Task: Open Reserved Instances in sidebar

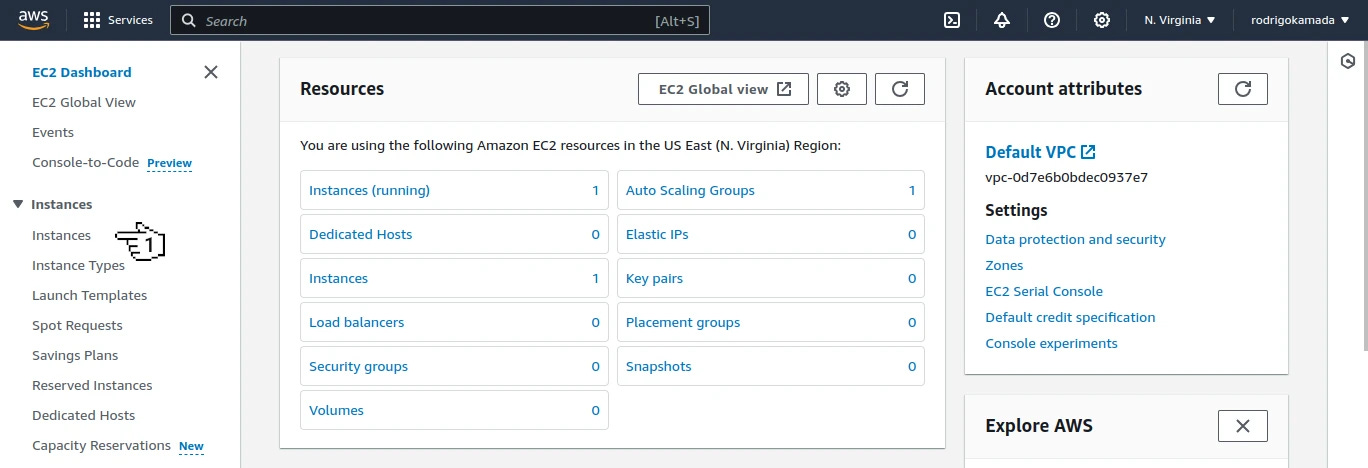Action: click(x=92, y=385)
